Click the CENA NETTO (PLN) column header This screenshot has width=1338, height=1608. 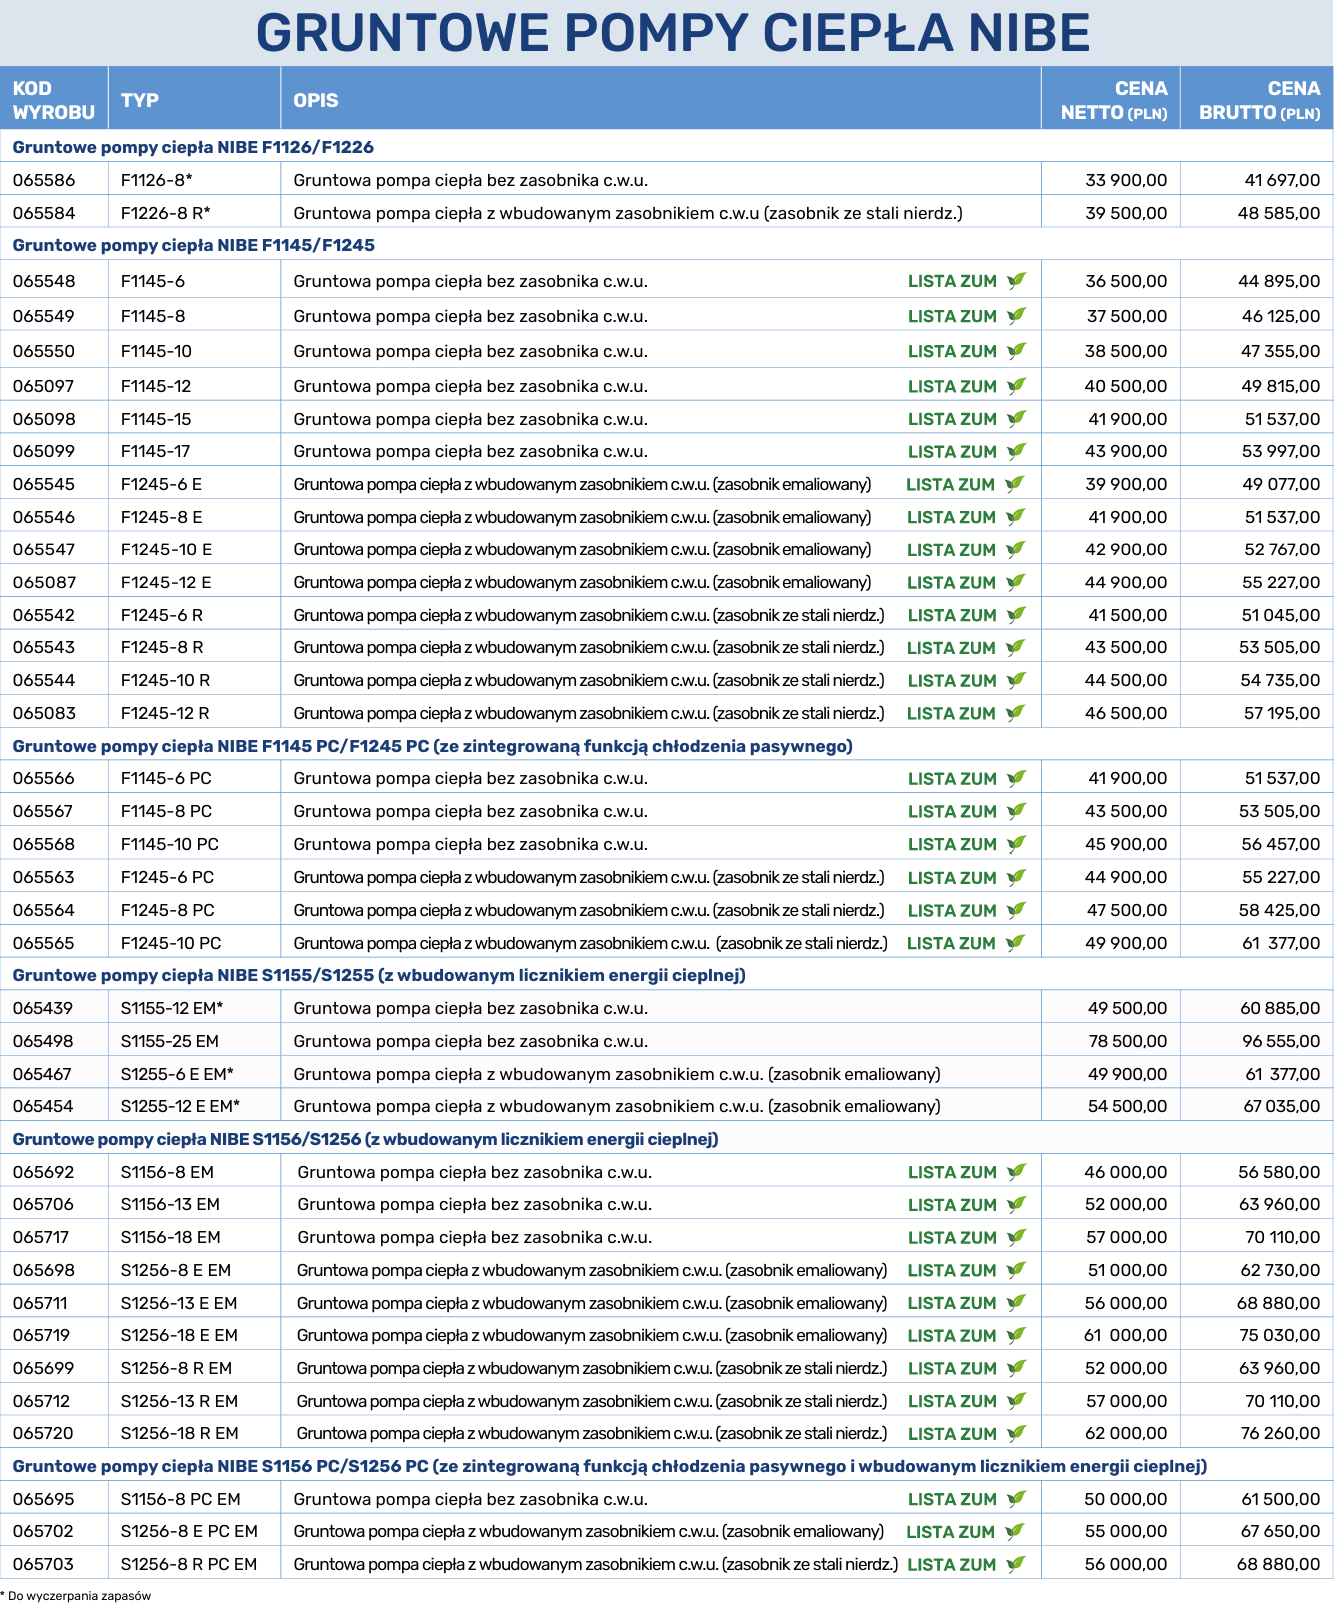click(1114, 100)
